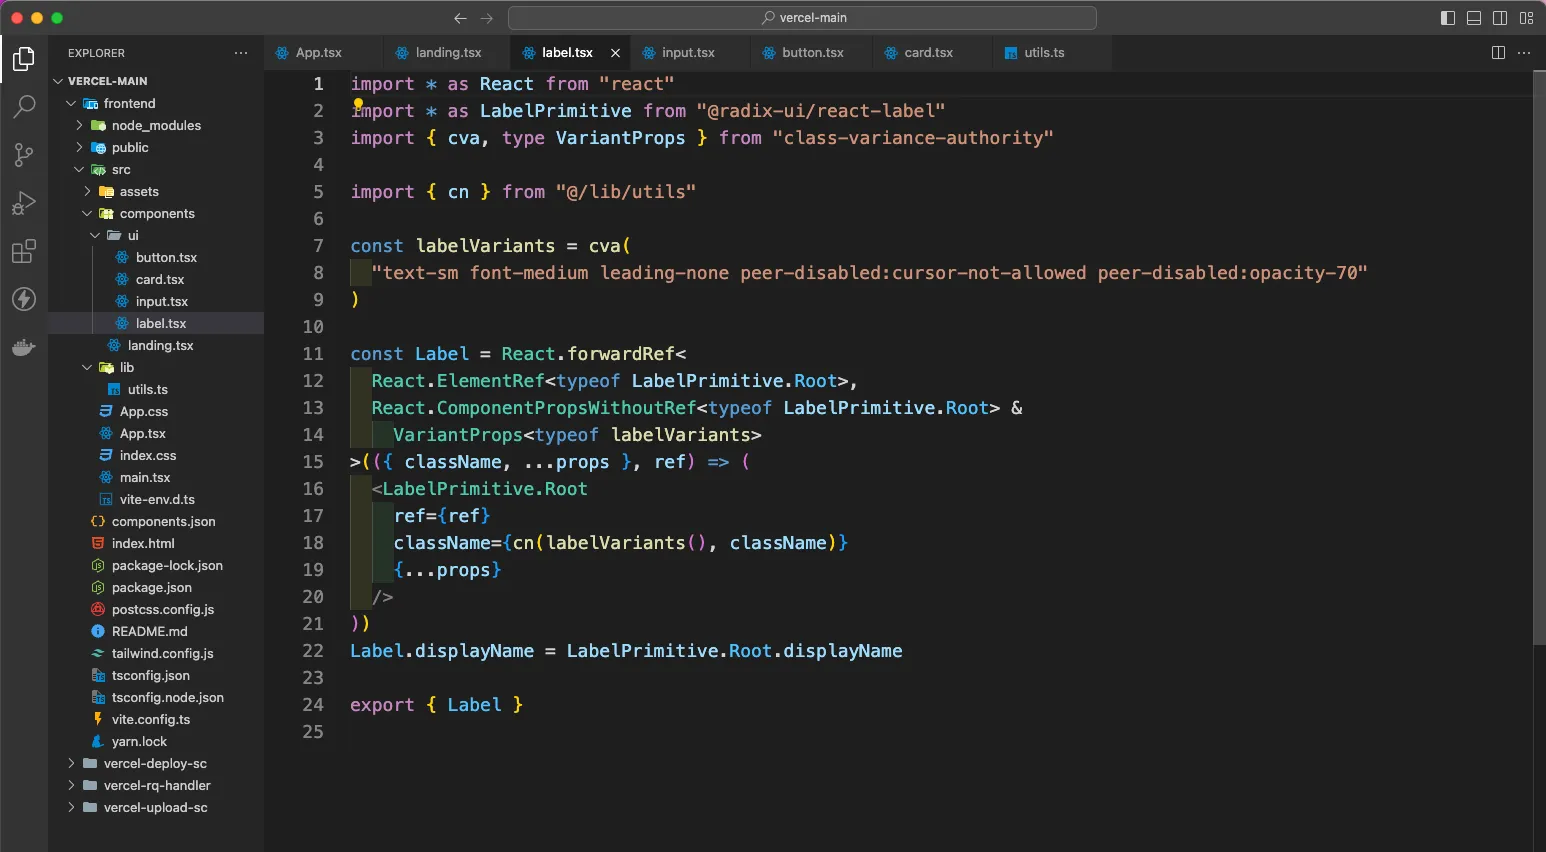Click the lightbulb code action on line 2
Viewport: 1546px width, 852px height.
[358, 103]
